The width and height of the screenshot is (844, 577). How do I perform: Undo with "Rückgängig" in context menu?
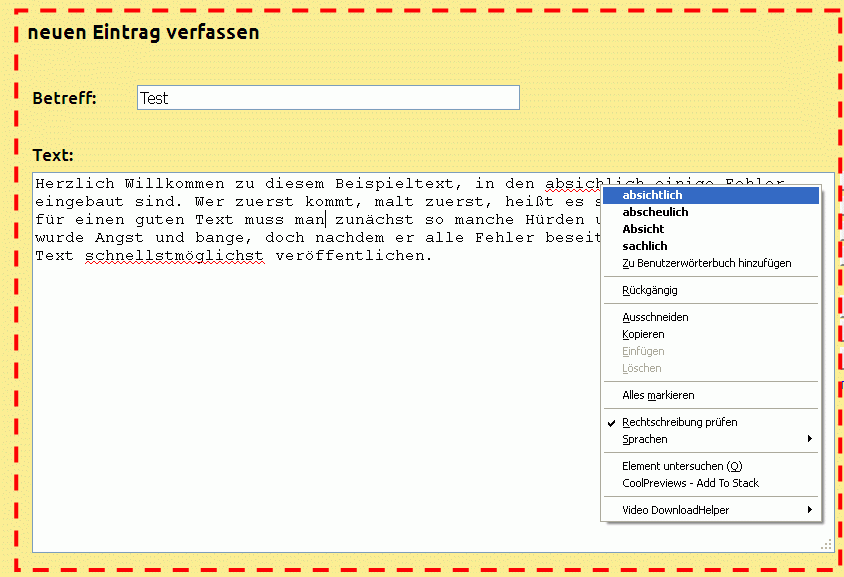click(649, 290)
